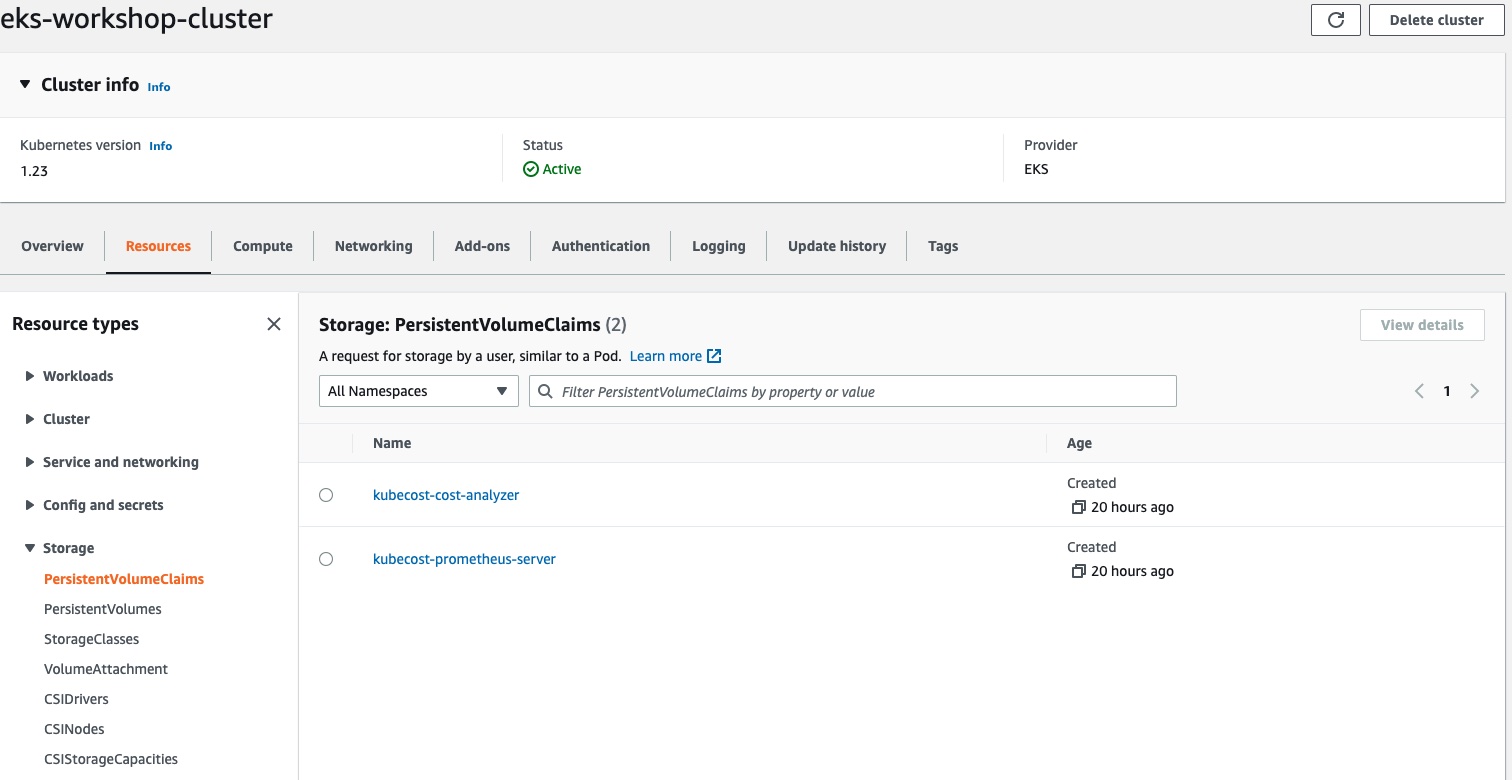Click the external link icon beside Learn more
The width and height of the screenshot is (1512, 780).
coord(714,356)
